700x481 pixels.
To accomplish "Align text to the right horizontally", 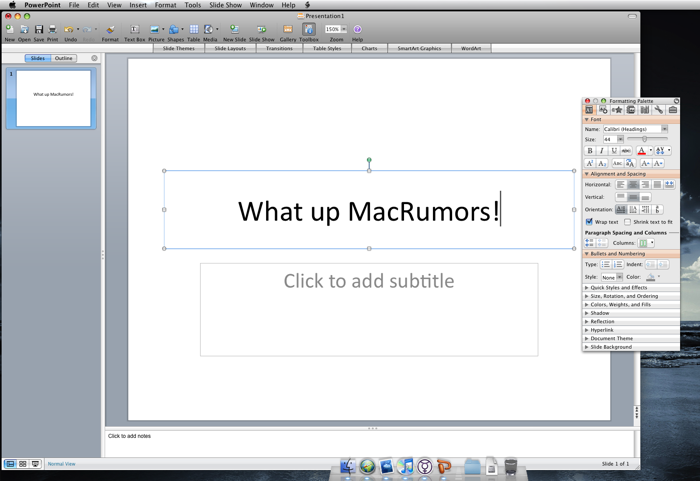I will pyautogui.click(x=645, y=184).
